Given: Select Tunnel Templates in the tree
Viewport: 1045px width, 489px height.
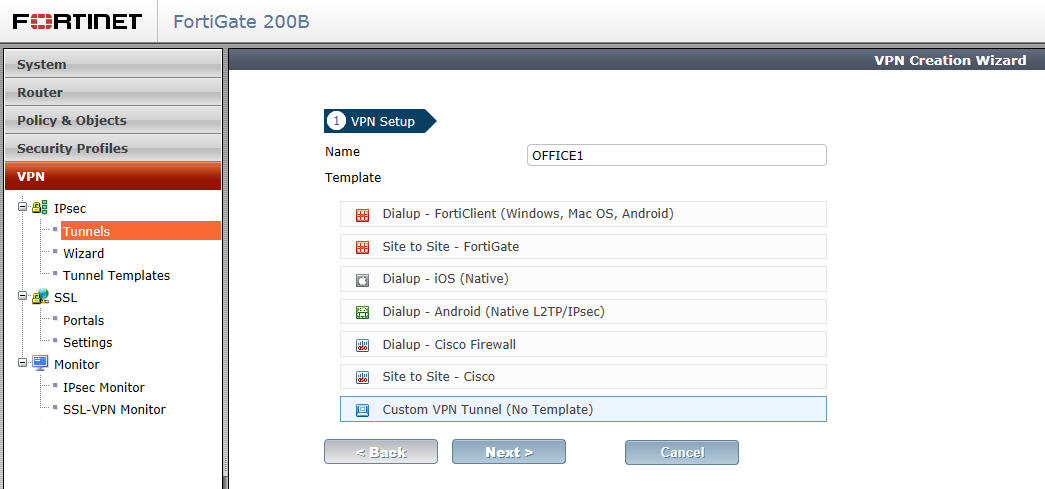Looking at the screenshot, I should [x=117, y=275].
